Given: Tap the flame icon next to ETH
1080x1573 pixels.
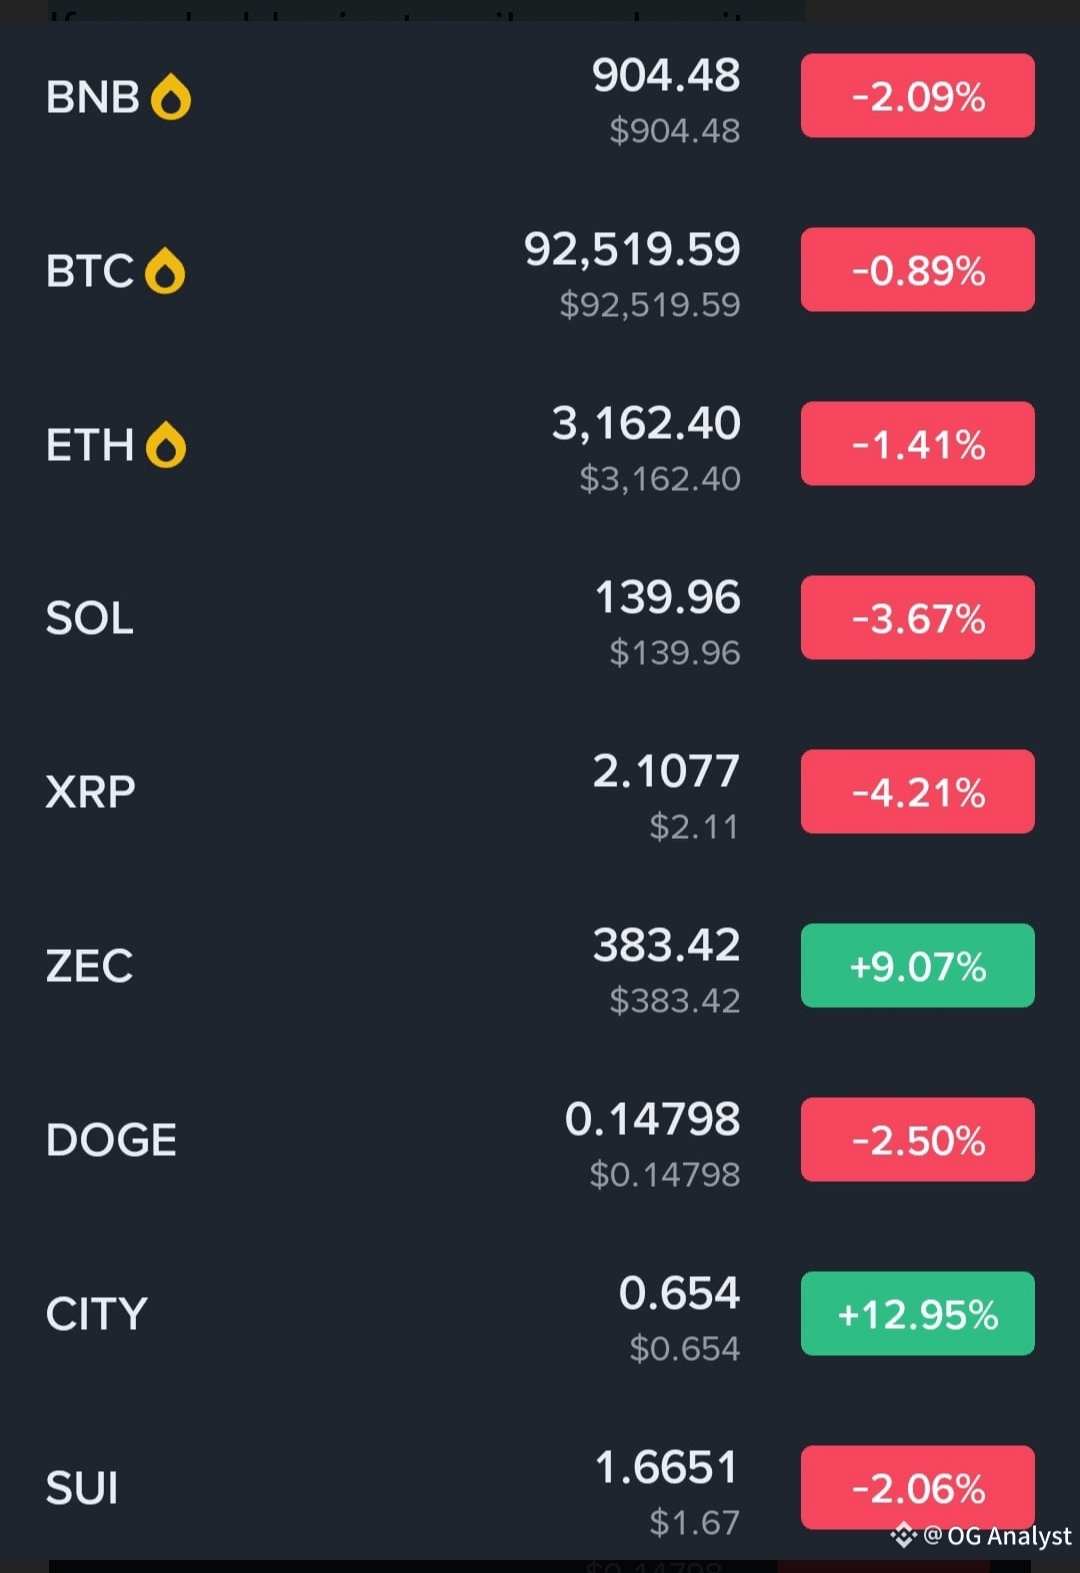Looking at the screenshot, I should (x=166, y=446).
